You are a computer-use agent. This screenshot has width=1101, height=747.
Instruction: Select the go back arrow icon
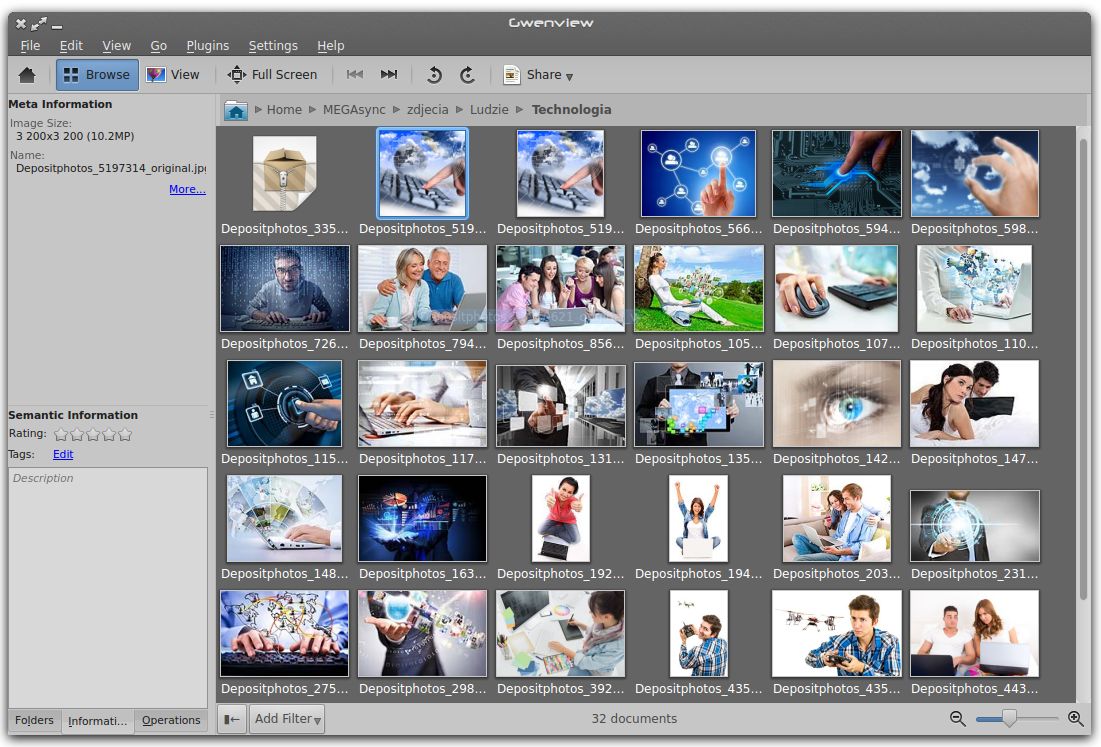pyautogui.click(x=434, y=74)
